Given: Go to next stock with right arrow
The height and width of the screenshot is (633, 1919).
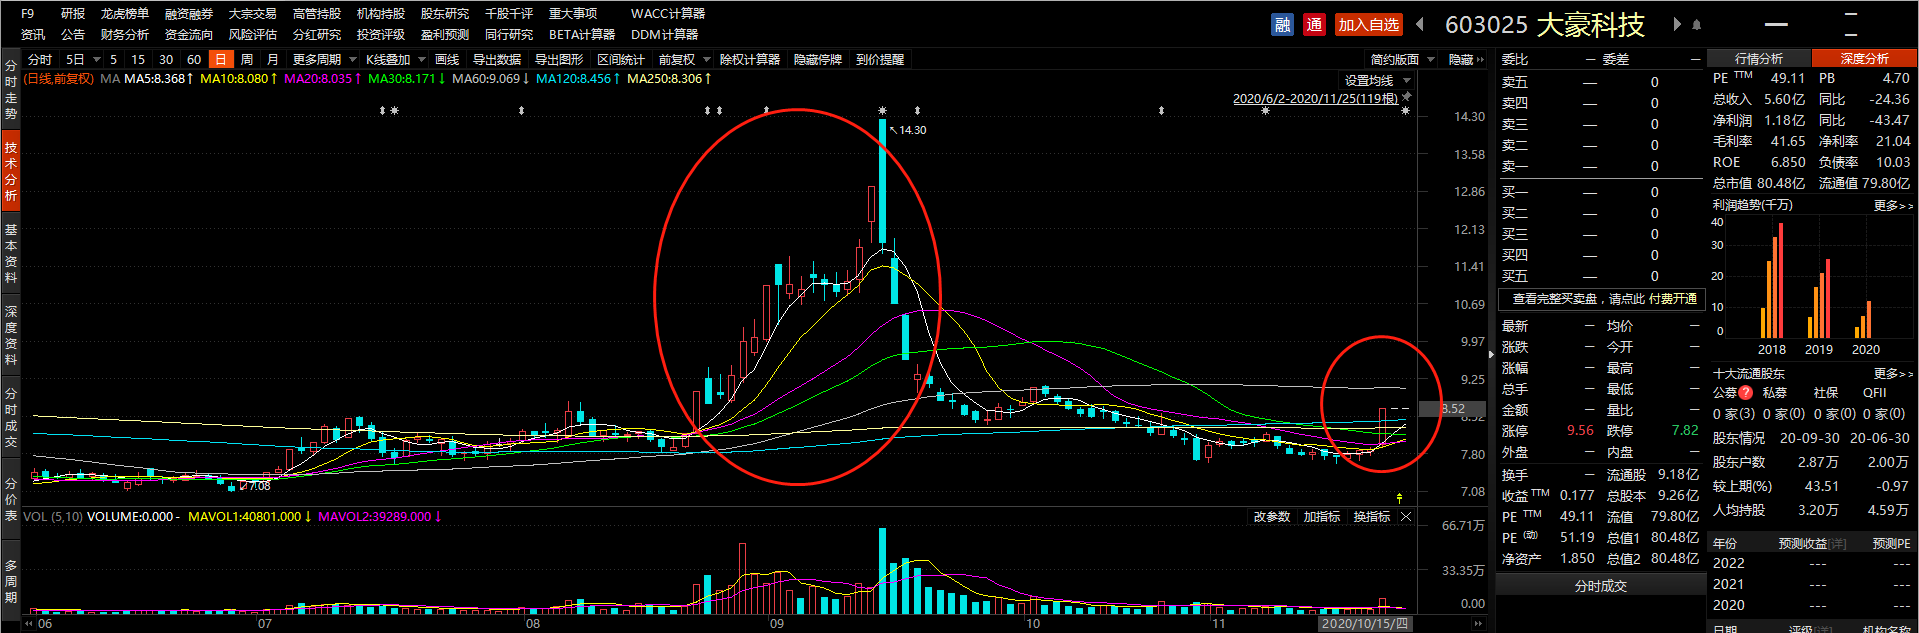Looking at the screenshot, I should click(x=1677, y=25).
